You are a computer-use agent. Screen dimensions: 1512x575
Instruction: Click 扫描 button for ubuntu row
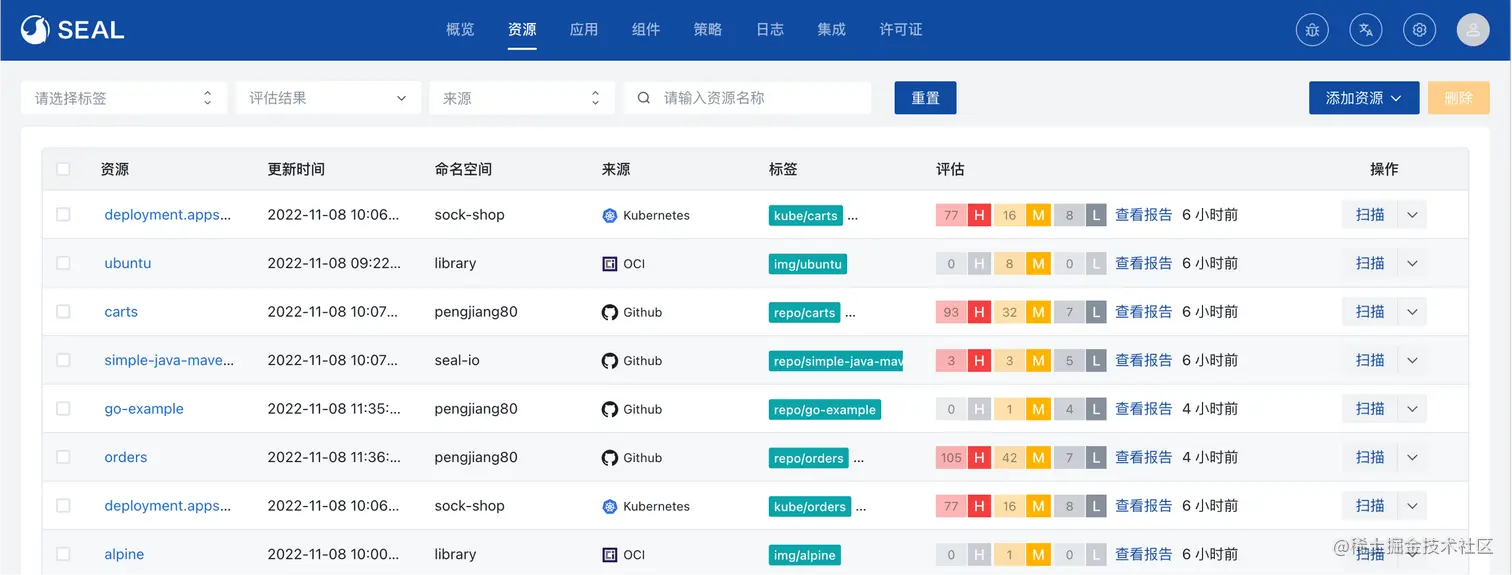[1370, 264]
